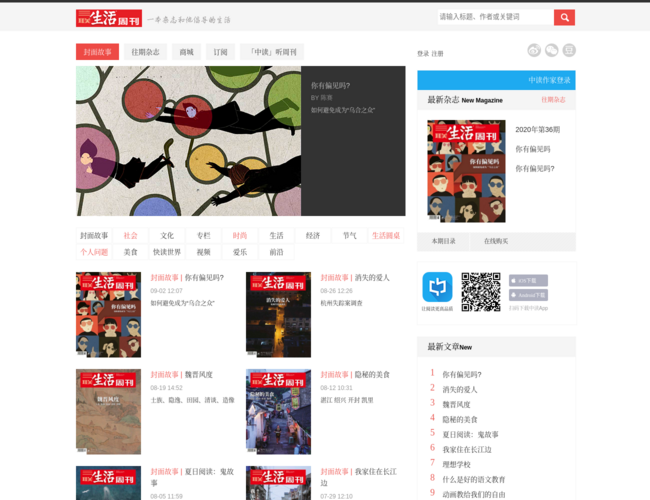
Task: Open latest article 2 消失的爱人
Action: (460, 389)
